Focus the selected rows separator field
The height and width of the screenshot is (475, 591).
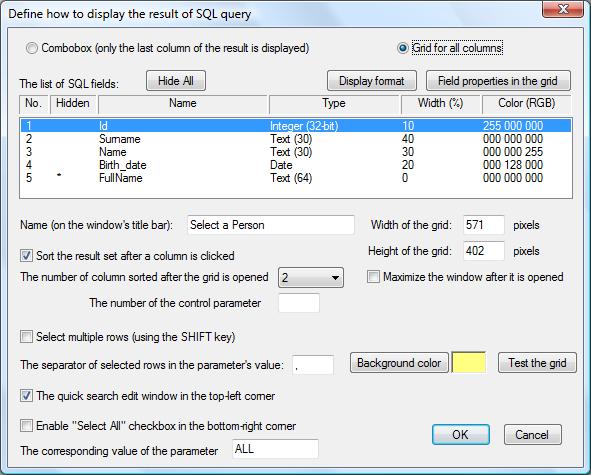313,365
